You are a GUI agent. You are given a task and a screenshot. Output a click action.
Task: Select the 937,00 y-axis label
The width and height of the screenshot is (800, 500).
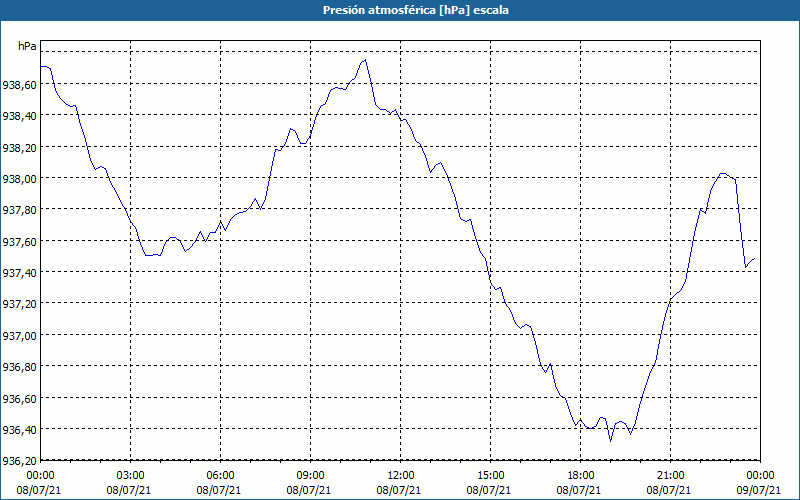[19, 336]
